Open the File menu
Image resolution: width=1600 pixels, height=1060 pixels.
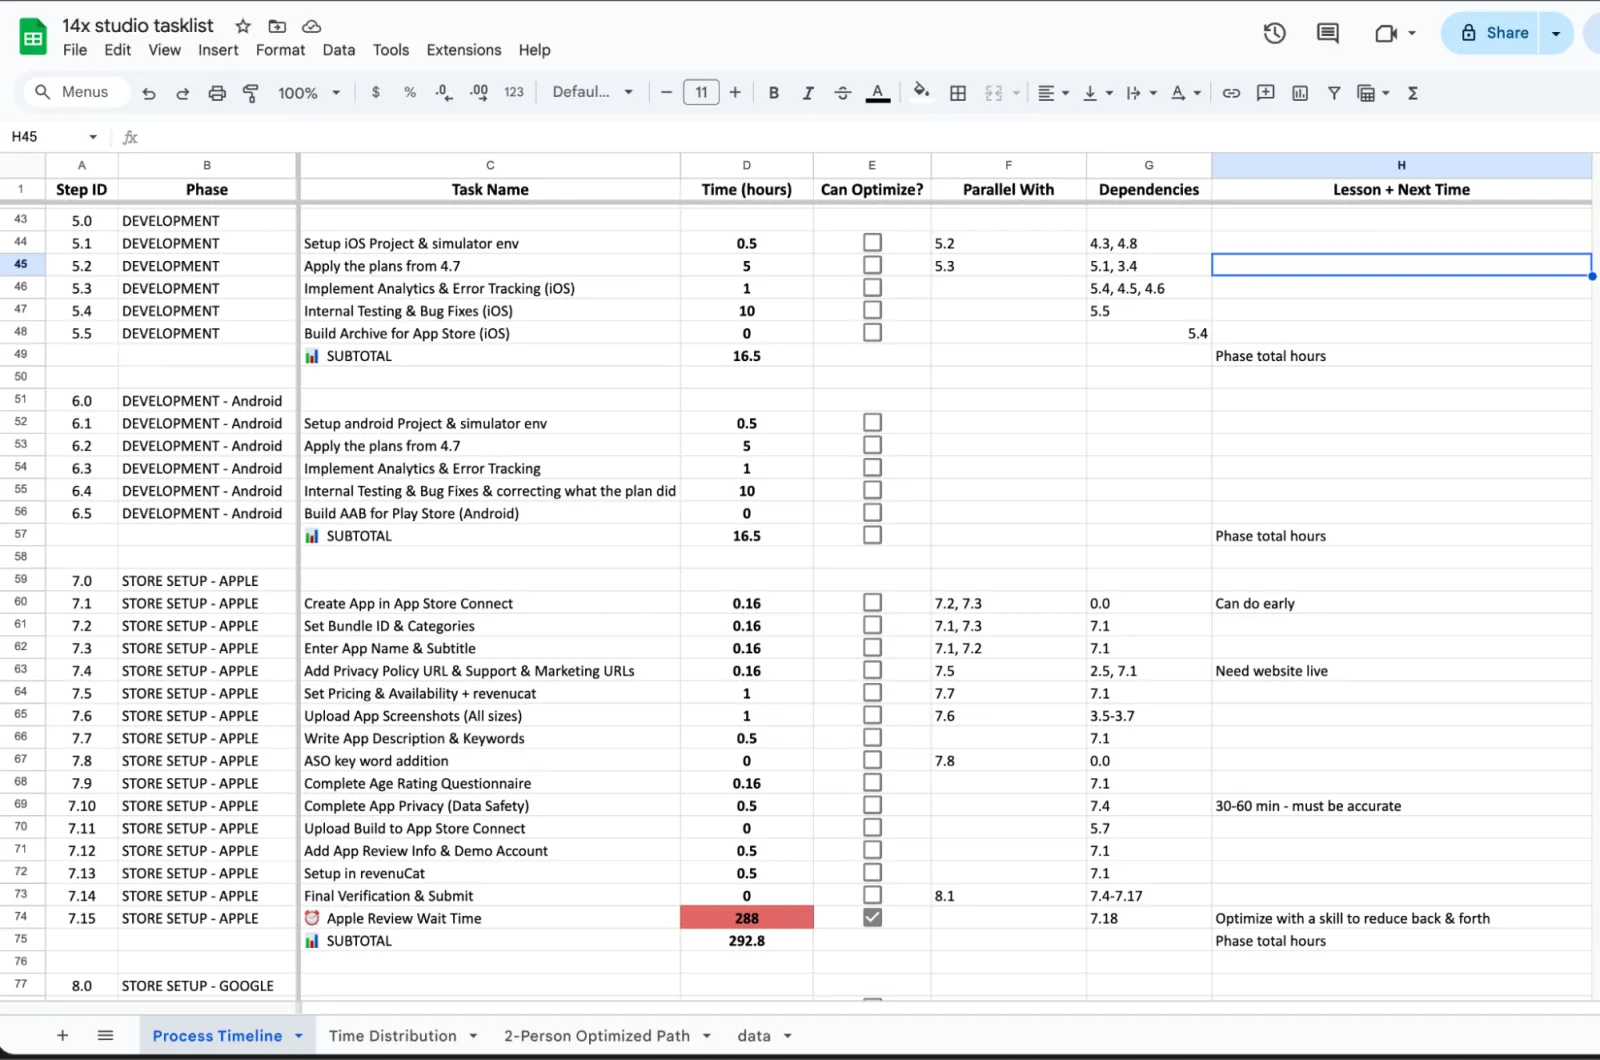[75, 50]
